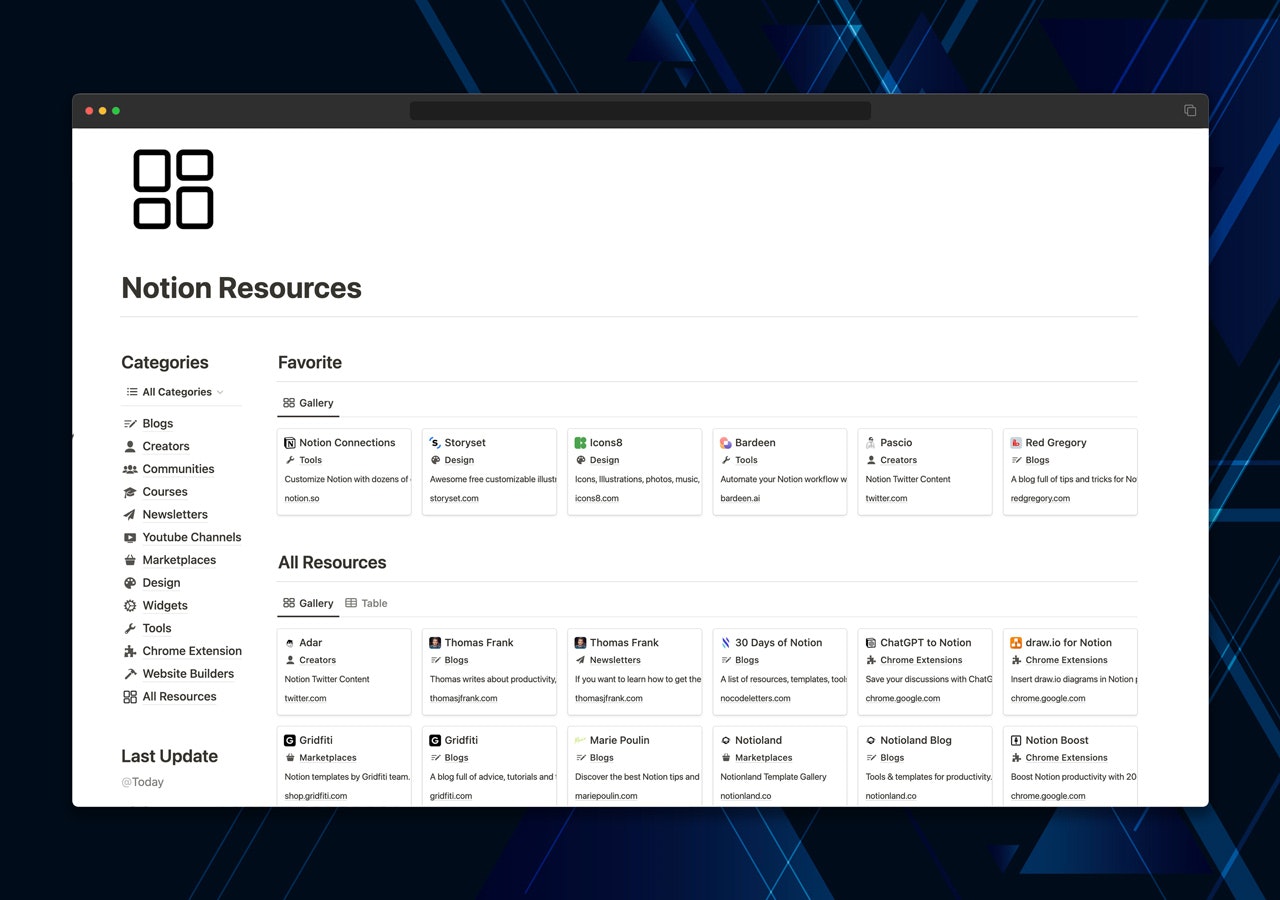
Task: Open the Website Builders category link
Action: coord(188,674)
